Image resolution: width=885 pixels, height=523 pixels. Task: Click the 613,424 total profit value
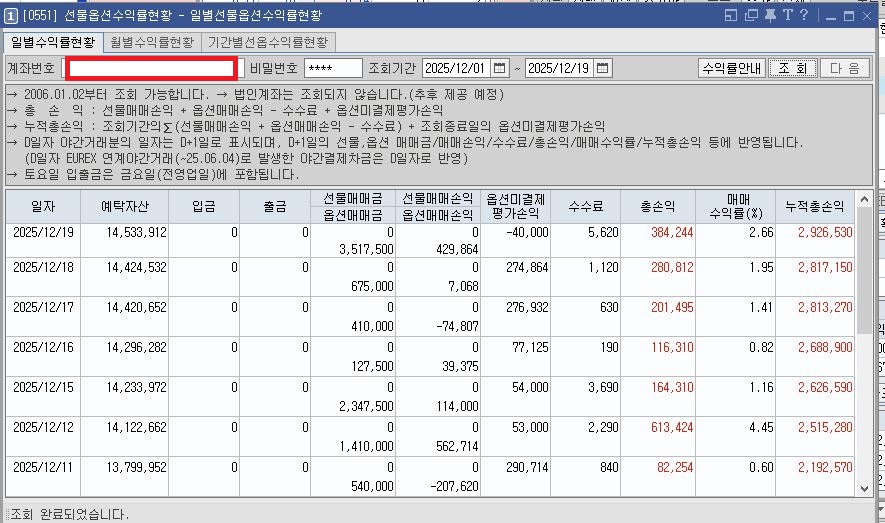click(x=672, y=428)
